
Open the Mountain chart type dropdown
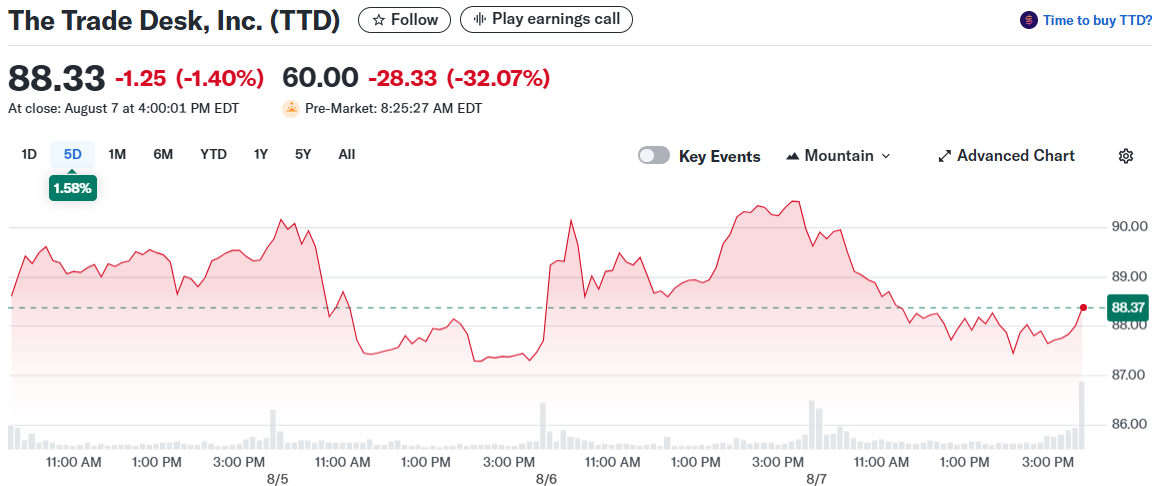point(839,156)
